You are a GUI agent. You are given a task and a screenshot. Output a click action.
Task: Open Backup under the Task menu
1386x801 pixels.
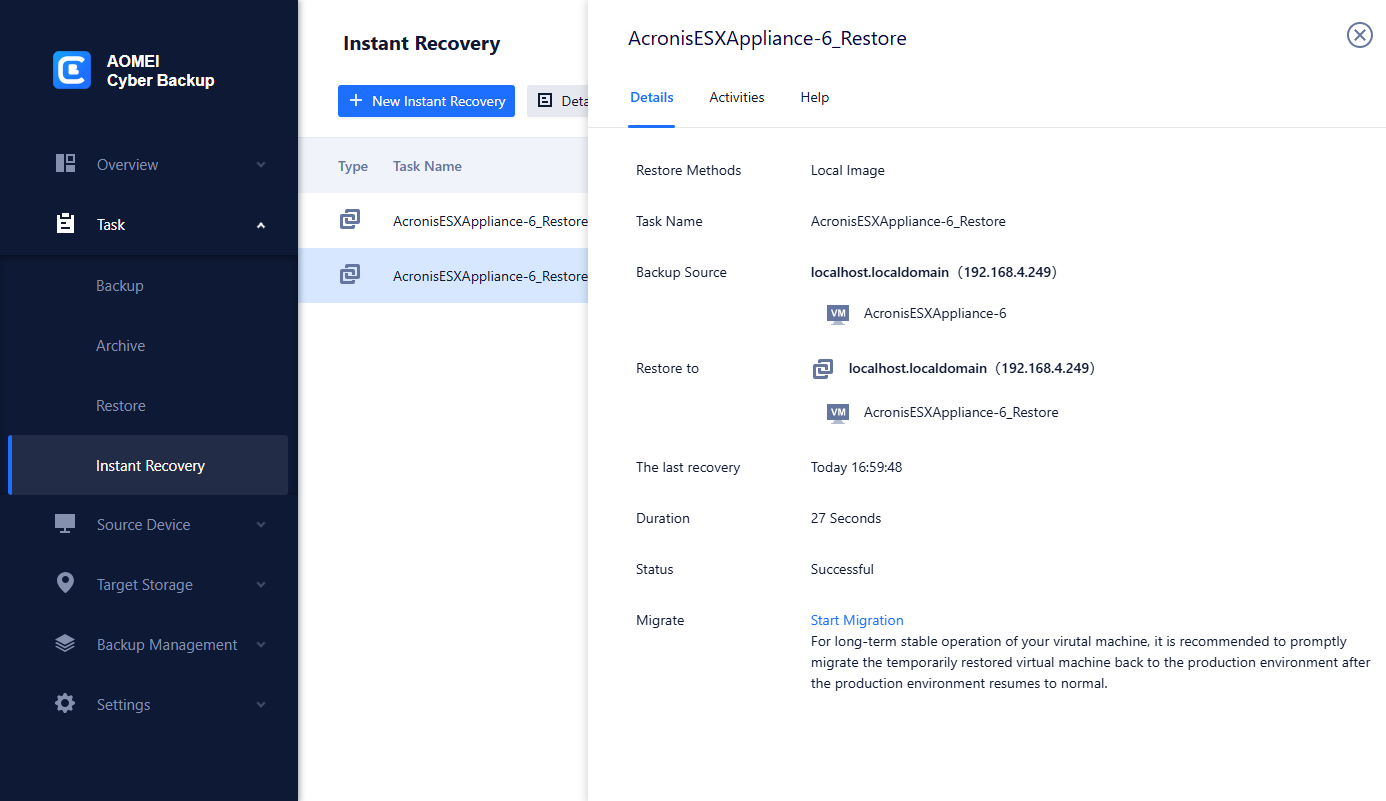click(x=120, y=286)
